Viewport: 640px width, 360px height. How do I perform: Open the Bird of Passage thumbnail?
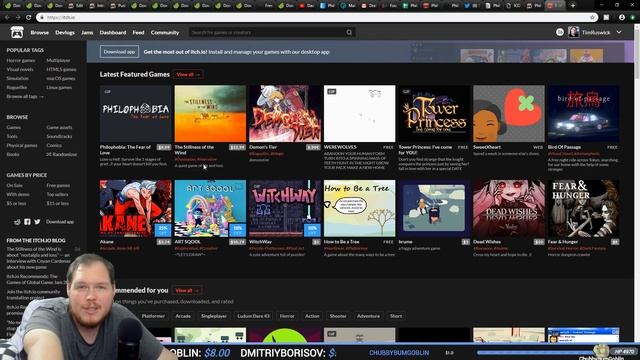[x=583, y=113]
